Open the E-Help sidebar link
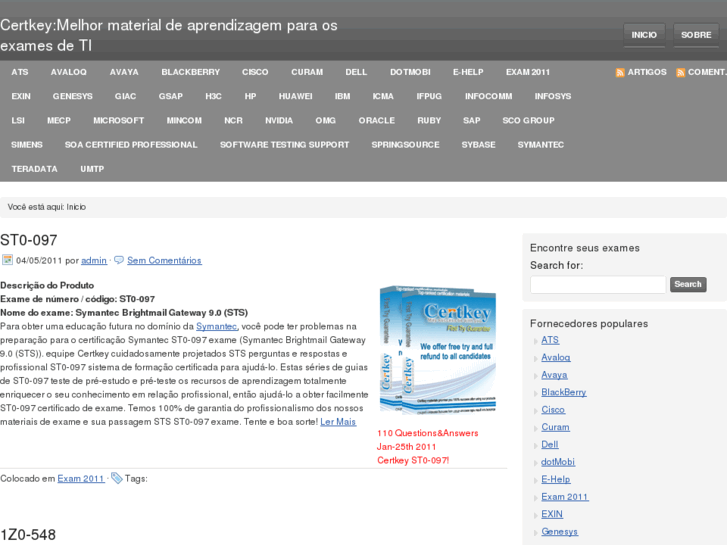 pyautogui.click(x=556, y=480)
